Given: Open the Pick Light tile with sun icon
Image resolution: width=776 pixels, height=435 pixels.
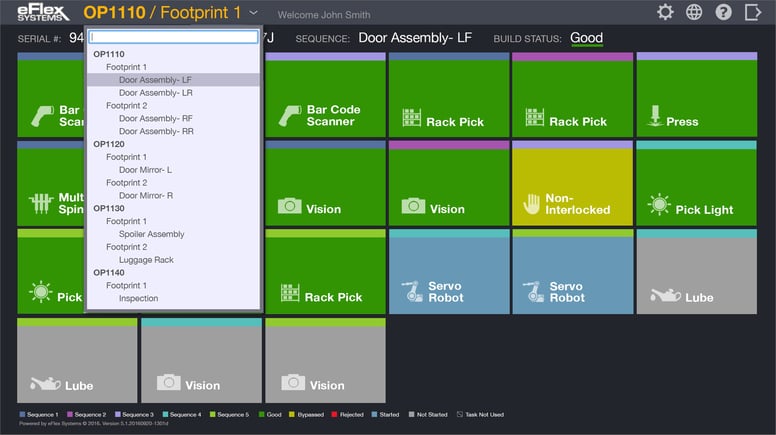Looking at the screenshot, I should pos(697,183).
